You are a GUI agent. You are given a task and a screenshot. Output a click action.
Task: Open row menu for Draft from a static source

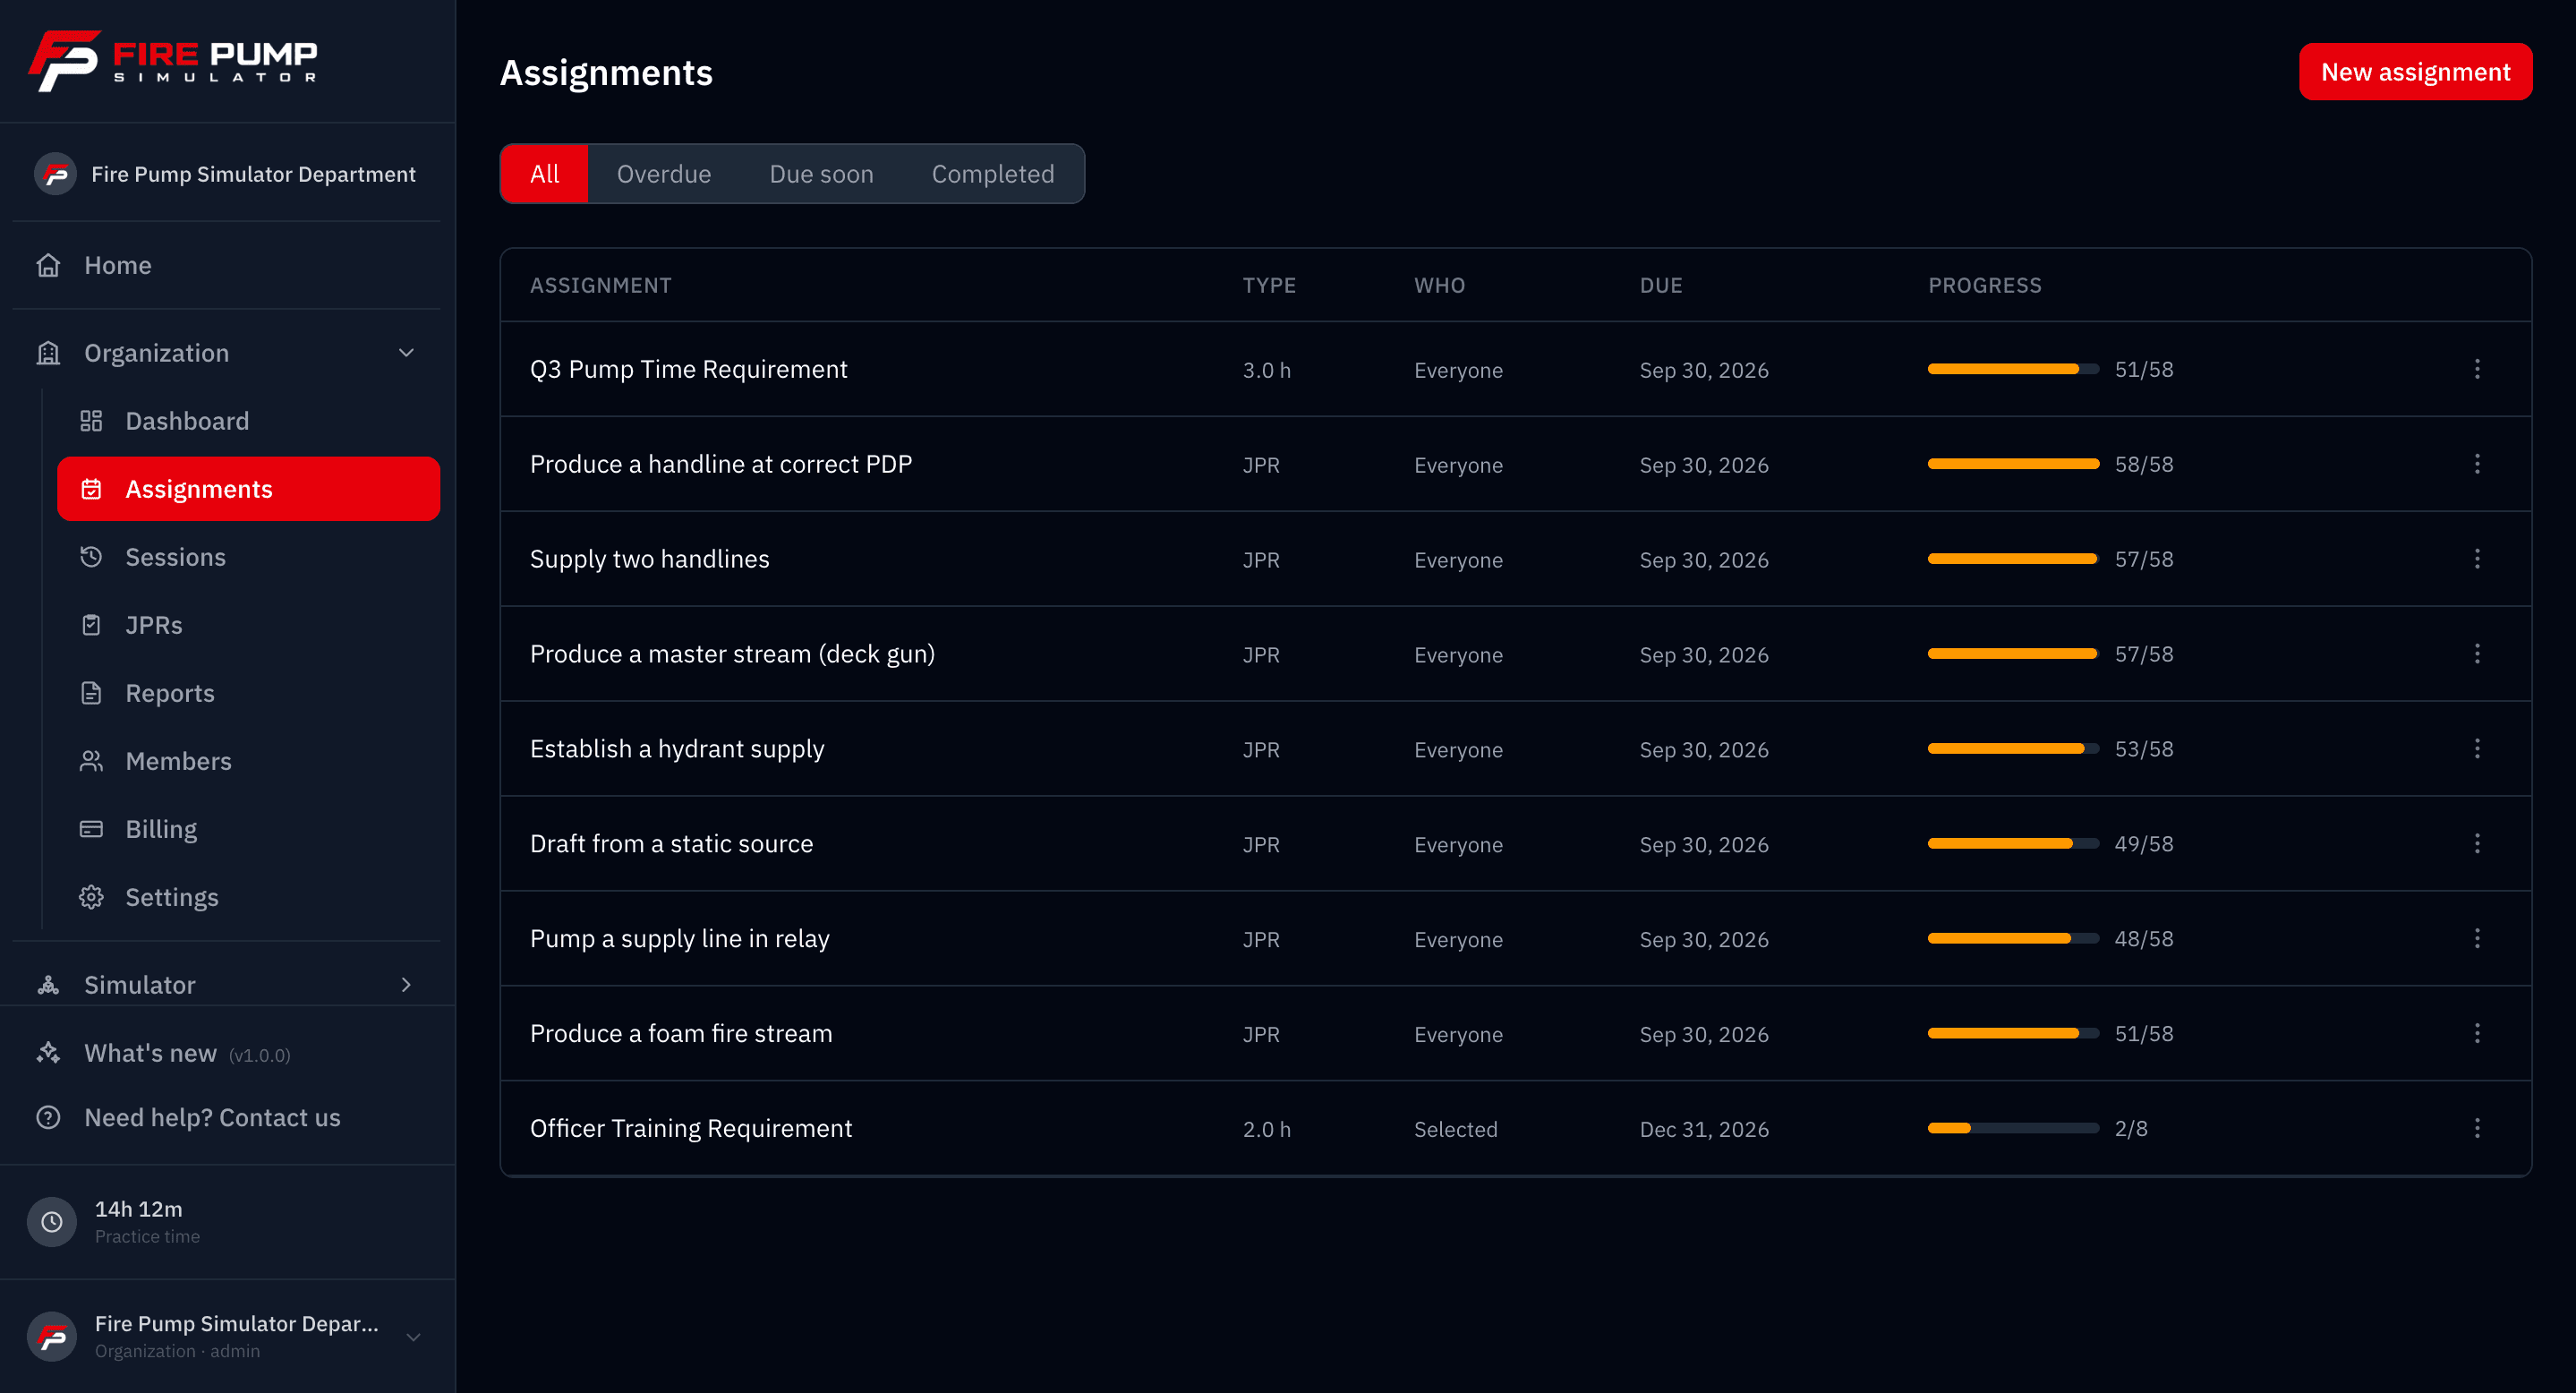(2477, 844)
